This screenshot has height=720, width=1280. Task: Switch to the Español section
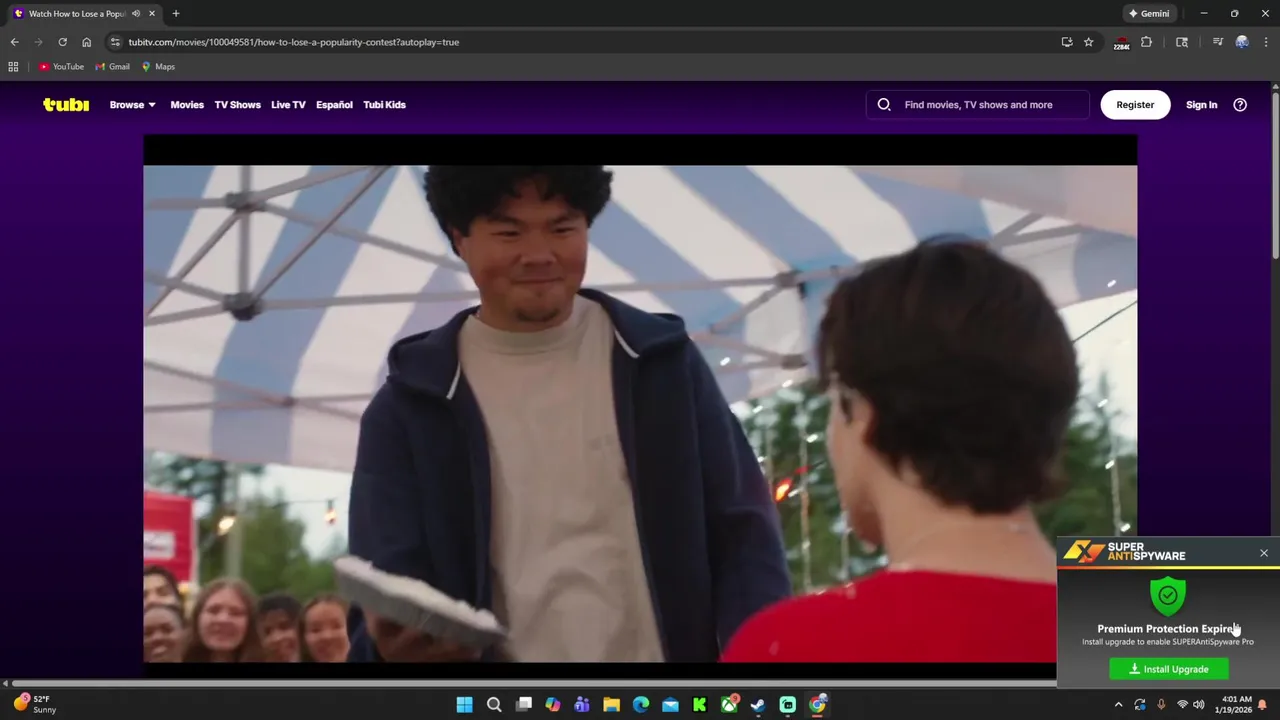334,105
